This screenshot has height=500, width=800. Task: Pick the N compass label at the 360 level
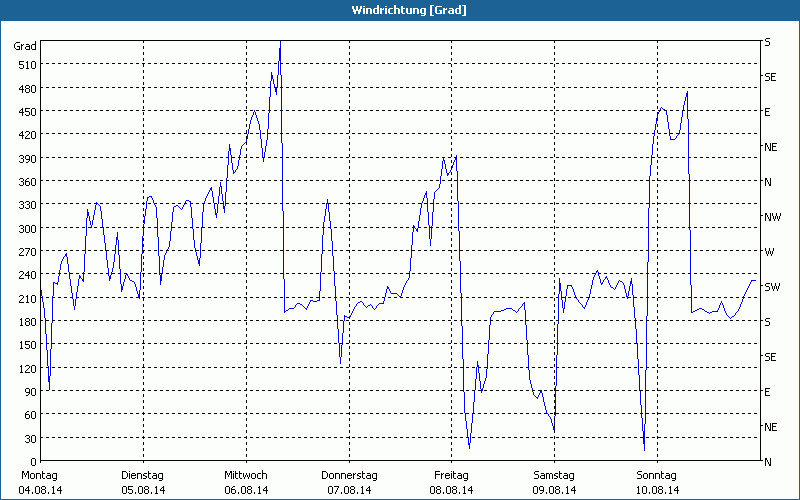(x=767, y=182)
